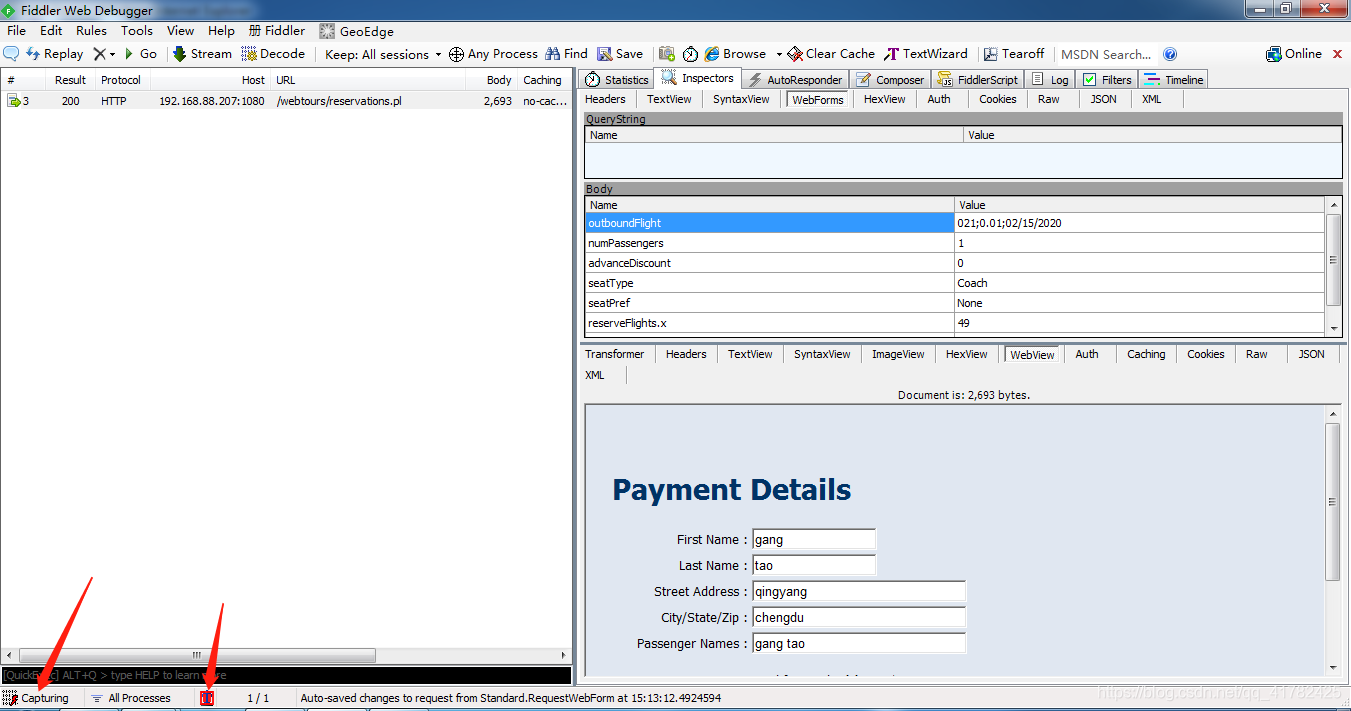The height and width of the screenshot is (711, 1351).
Task: Open the File menu
Action: 17,31
